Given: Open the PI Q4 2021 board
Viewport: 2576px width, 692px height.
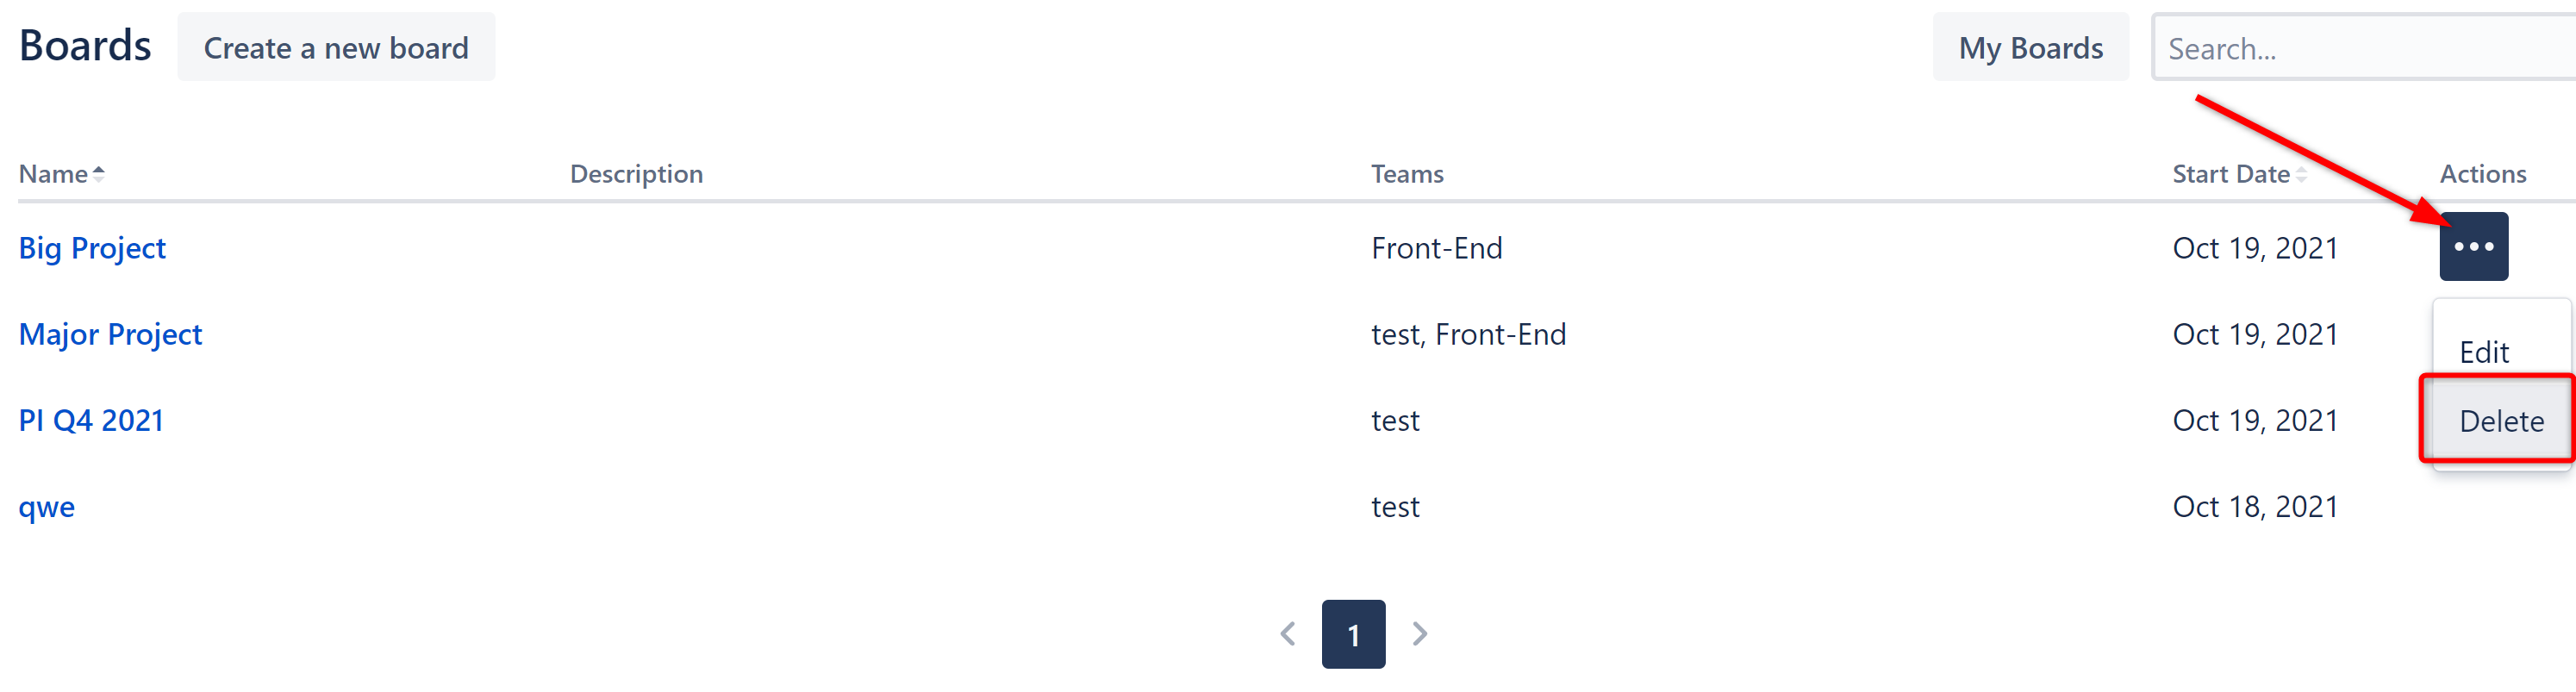Looking at the screenshot, I should (x=91, y=420).
